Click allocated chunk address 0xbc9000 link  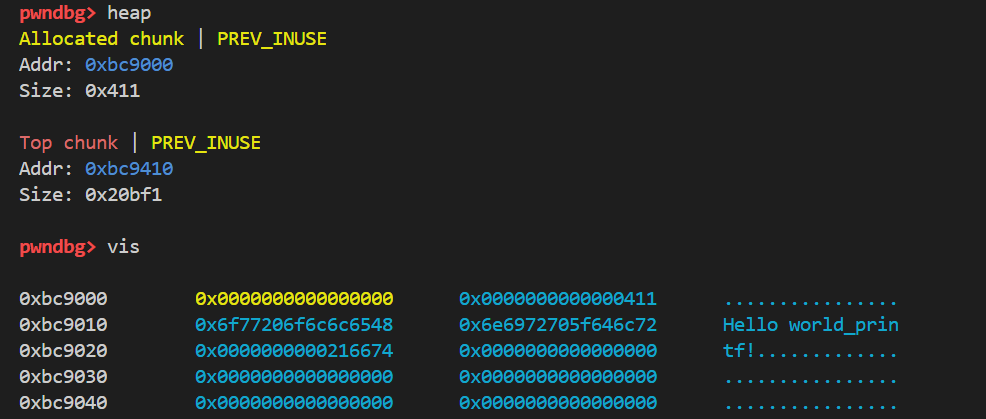[129, 65]
